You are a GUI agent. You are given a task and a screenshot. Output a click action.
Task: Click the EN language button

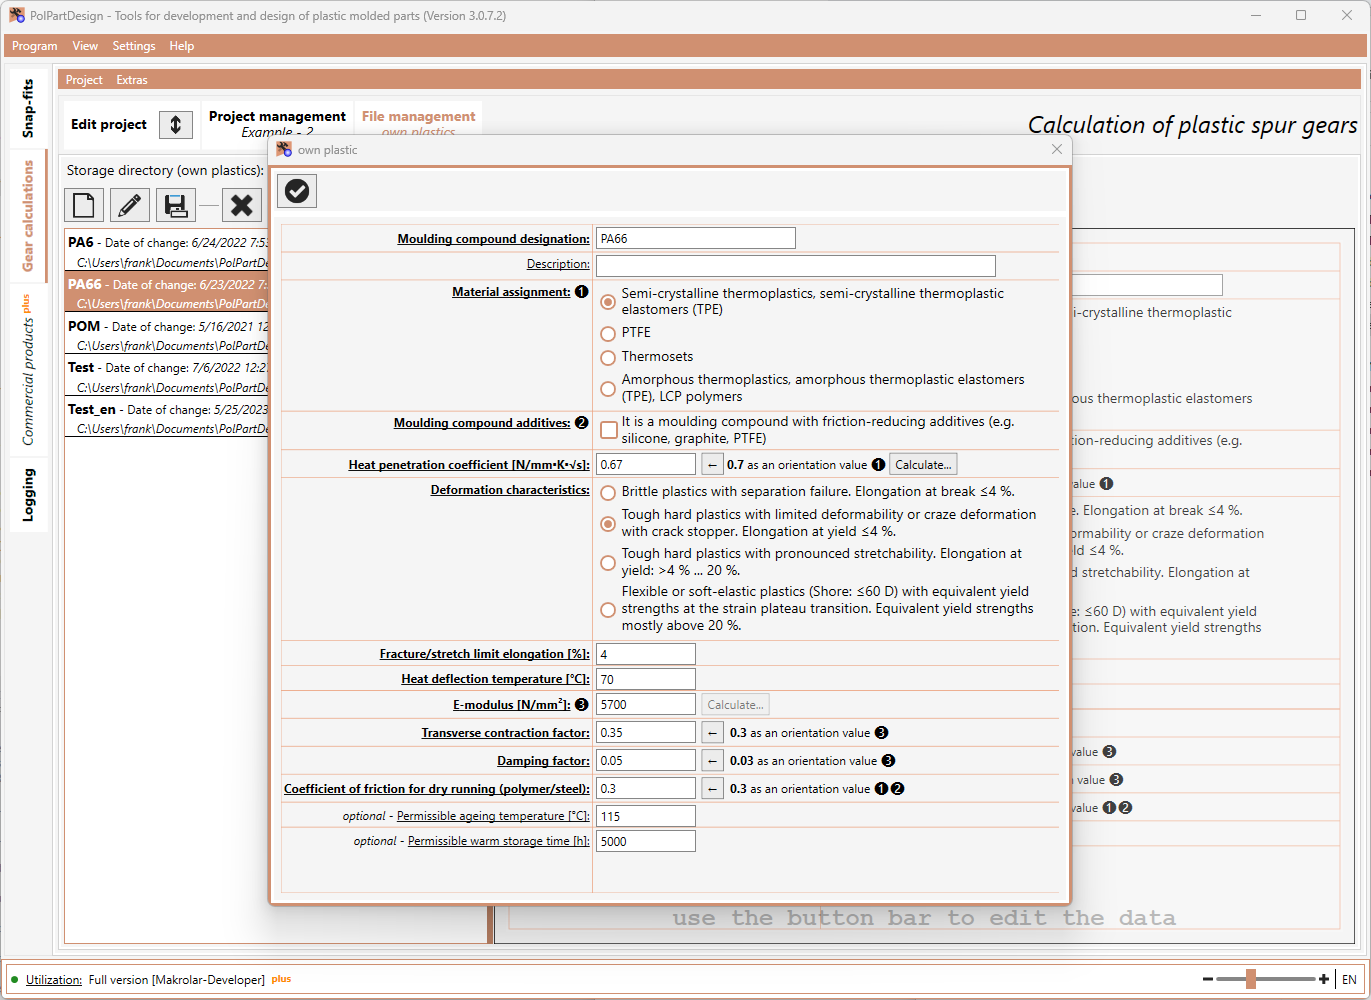click(1349, 980)
